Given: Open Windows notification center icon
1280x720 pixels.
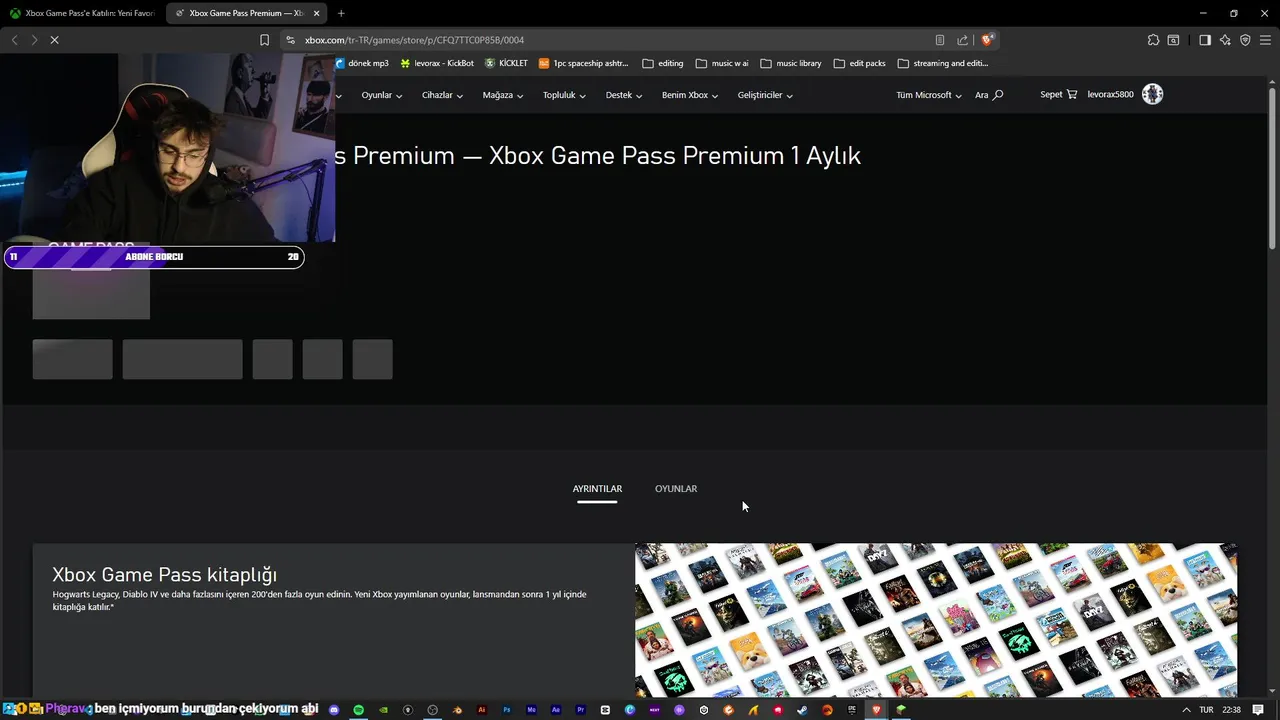Looking at the screenshot, I should coord(1258,710).
